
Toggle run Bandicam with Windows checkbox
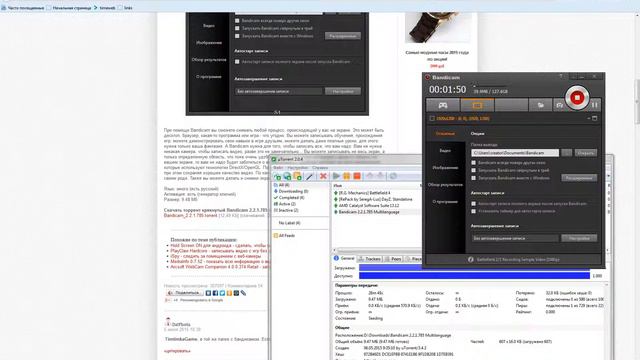point(473,178)
